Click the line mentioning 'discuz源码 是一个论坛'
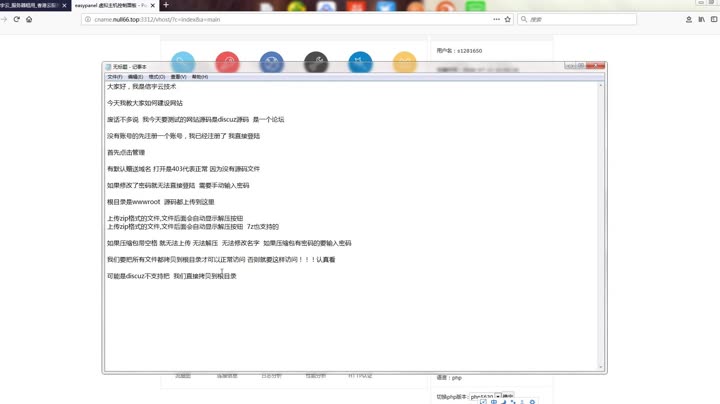The image size is (720, 404). pyautogui.click(x=196, y=119)
